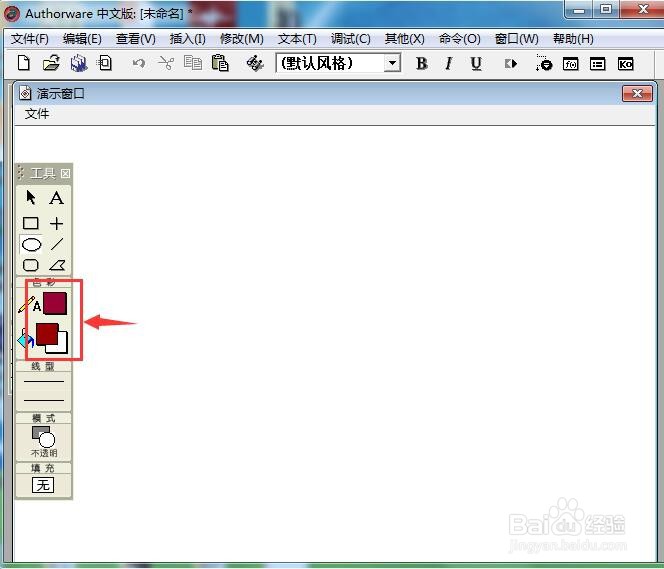
Task: Maximize the Authorware window
Action: tap(606, 10)
